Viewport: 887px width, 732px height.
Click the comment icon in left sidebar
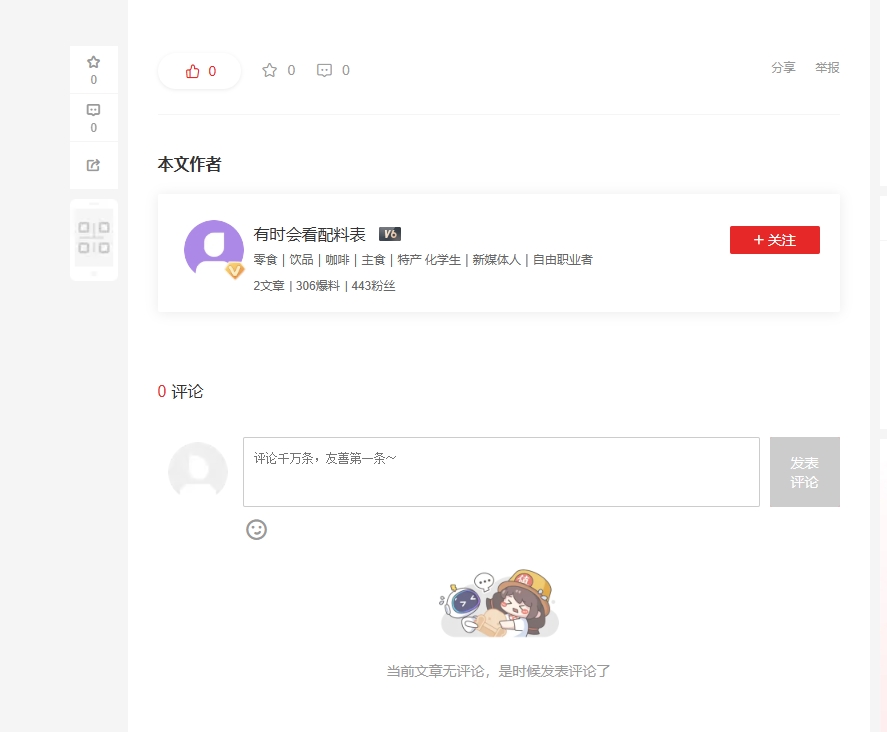tap(93, 110)
